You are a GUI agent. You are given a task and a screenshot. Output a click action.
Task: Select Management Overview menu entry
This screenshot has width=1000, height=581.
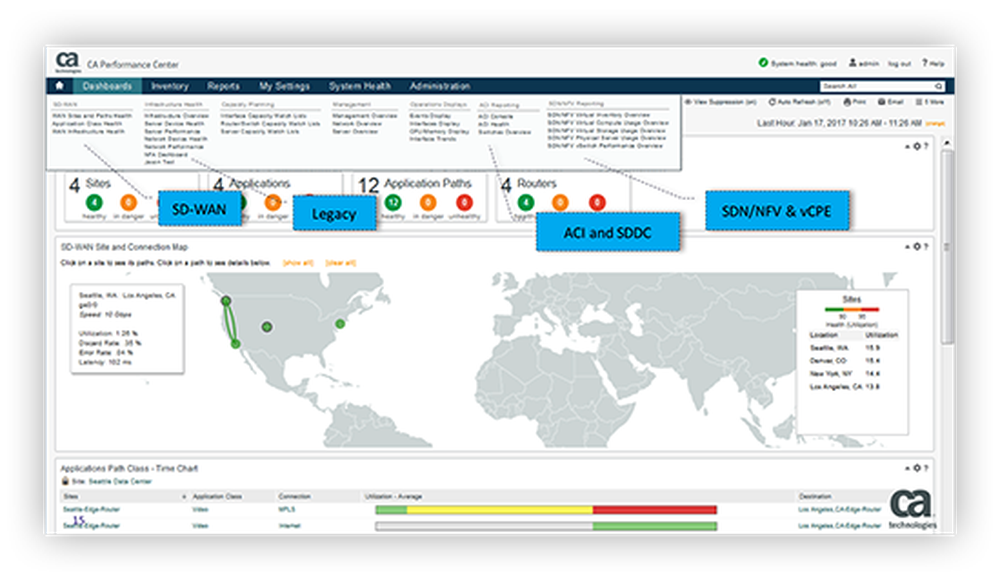click(x=365, y=116)
